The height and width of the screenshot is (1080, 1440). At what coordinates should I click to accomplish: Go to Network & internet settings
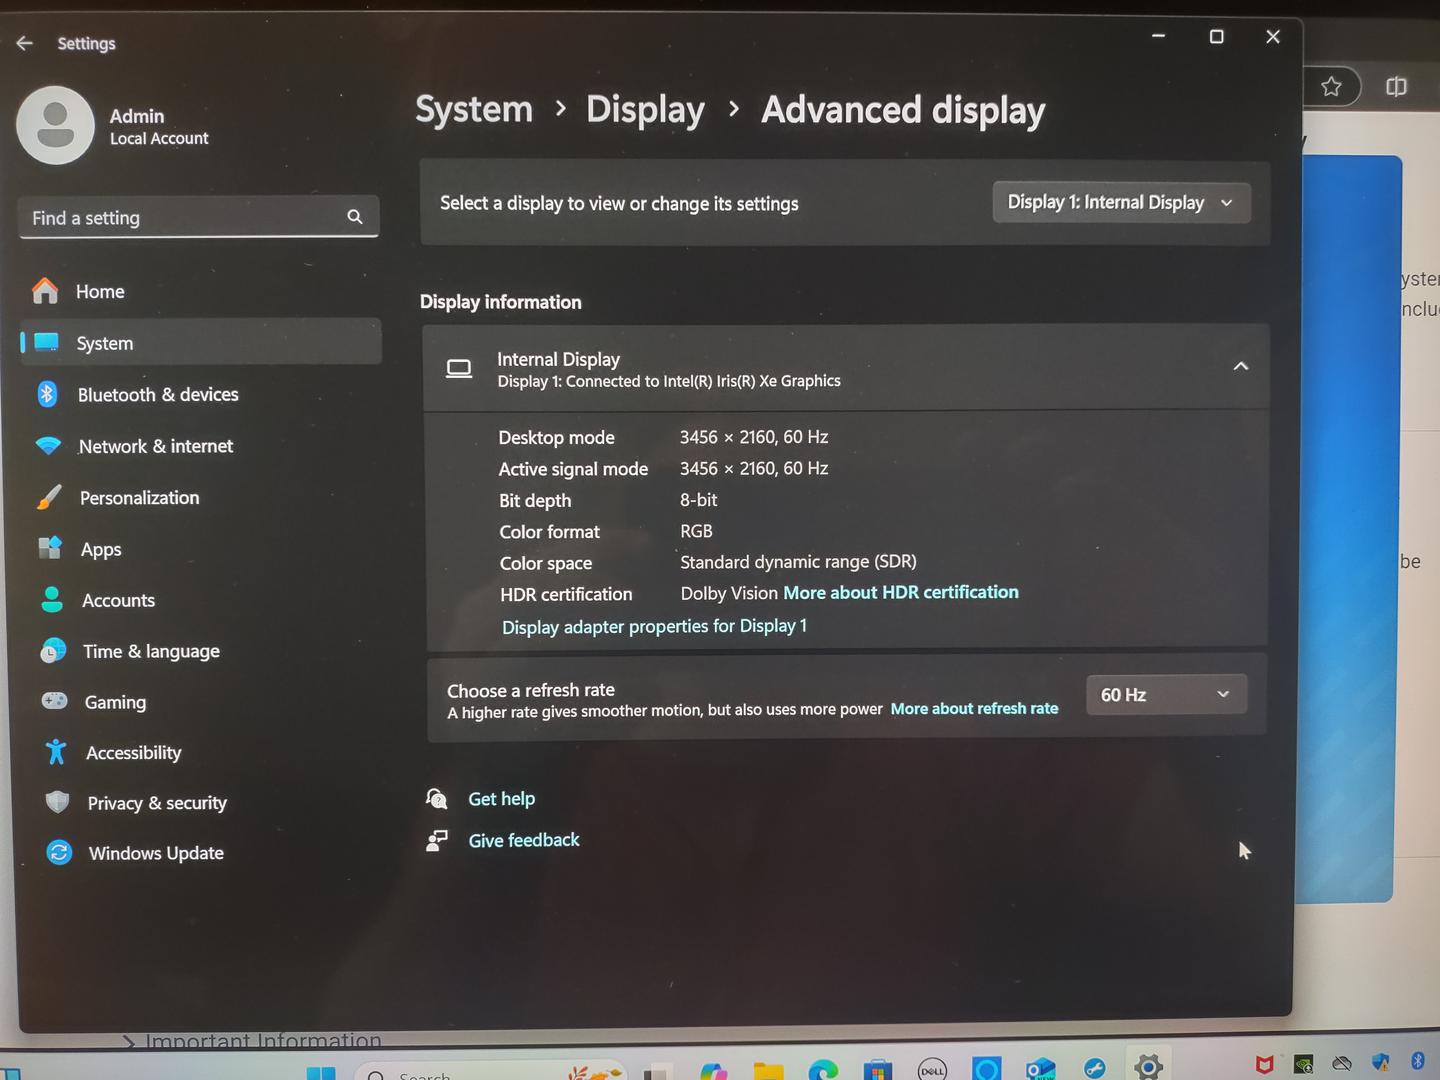pos(155,446)
